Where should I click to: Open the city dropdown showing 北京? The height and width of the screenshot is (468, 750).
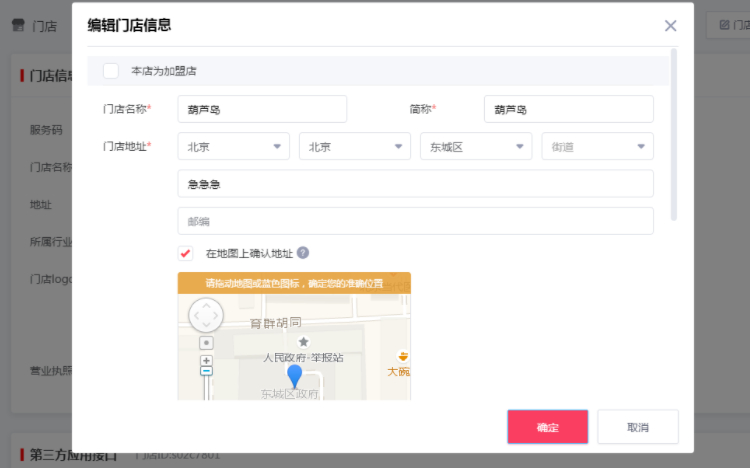tap(354, 146)
